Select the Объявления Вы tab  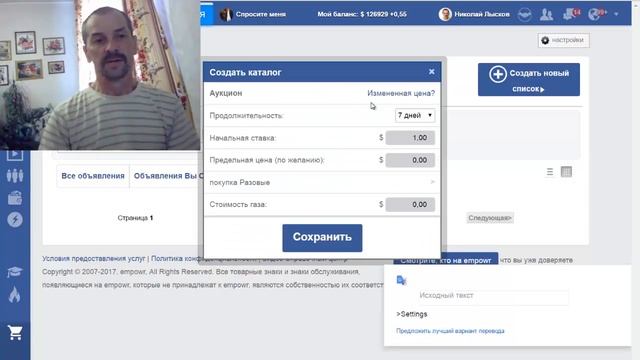pos(168,176)
